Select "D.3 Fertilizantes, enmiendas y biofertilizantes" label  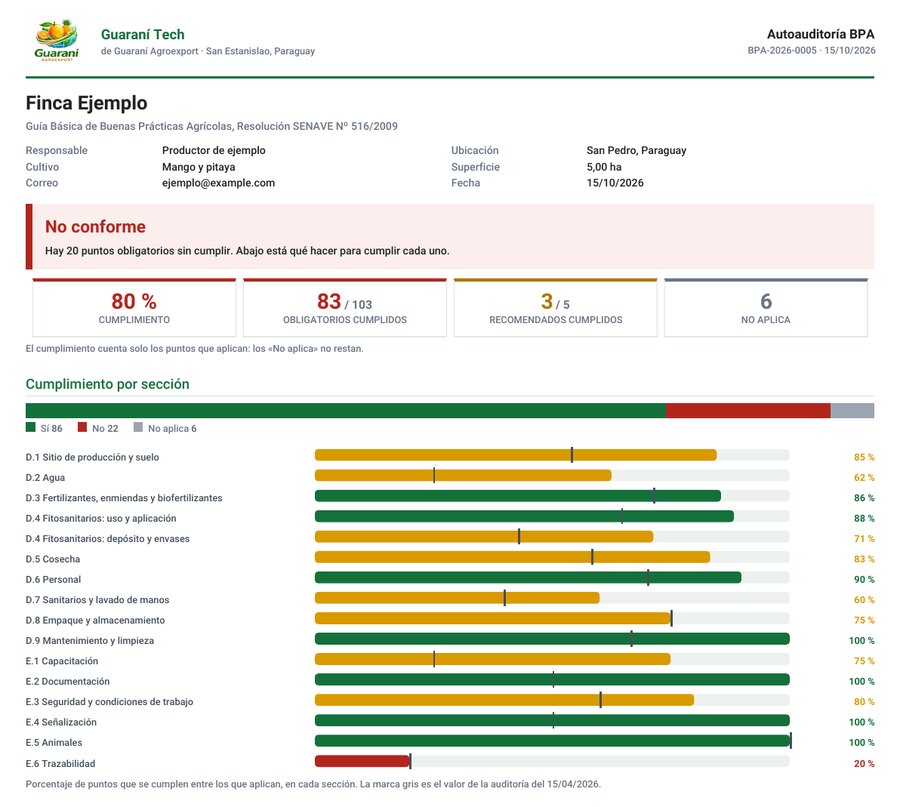point(124,498)
